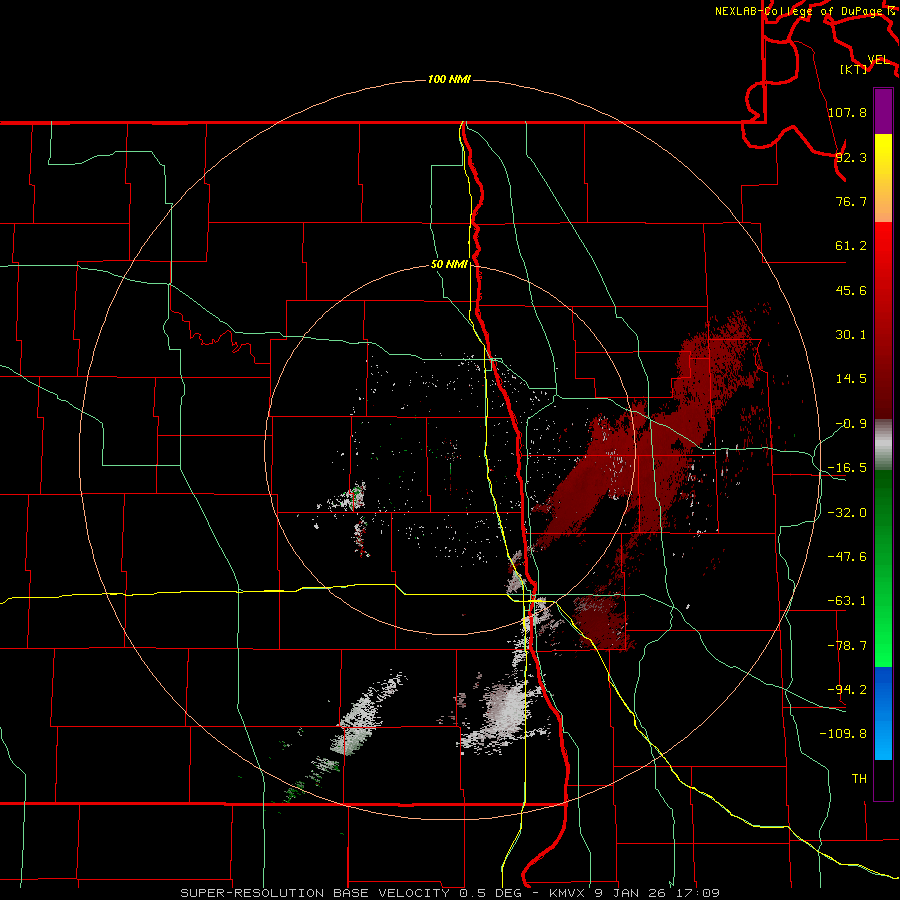
Task: Click the yellow-orange segment of color bar
Action: click(x=883, y=178)
